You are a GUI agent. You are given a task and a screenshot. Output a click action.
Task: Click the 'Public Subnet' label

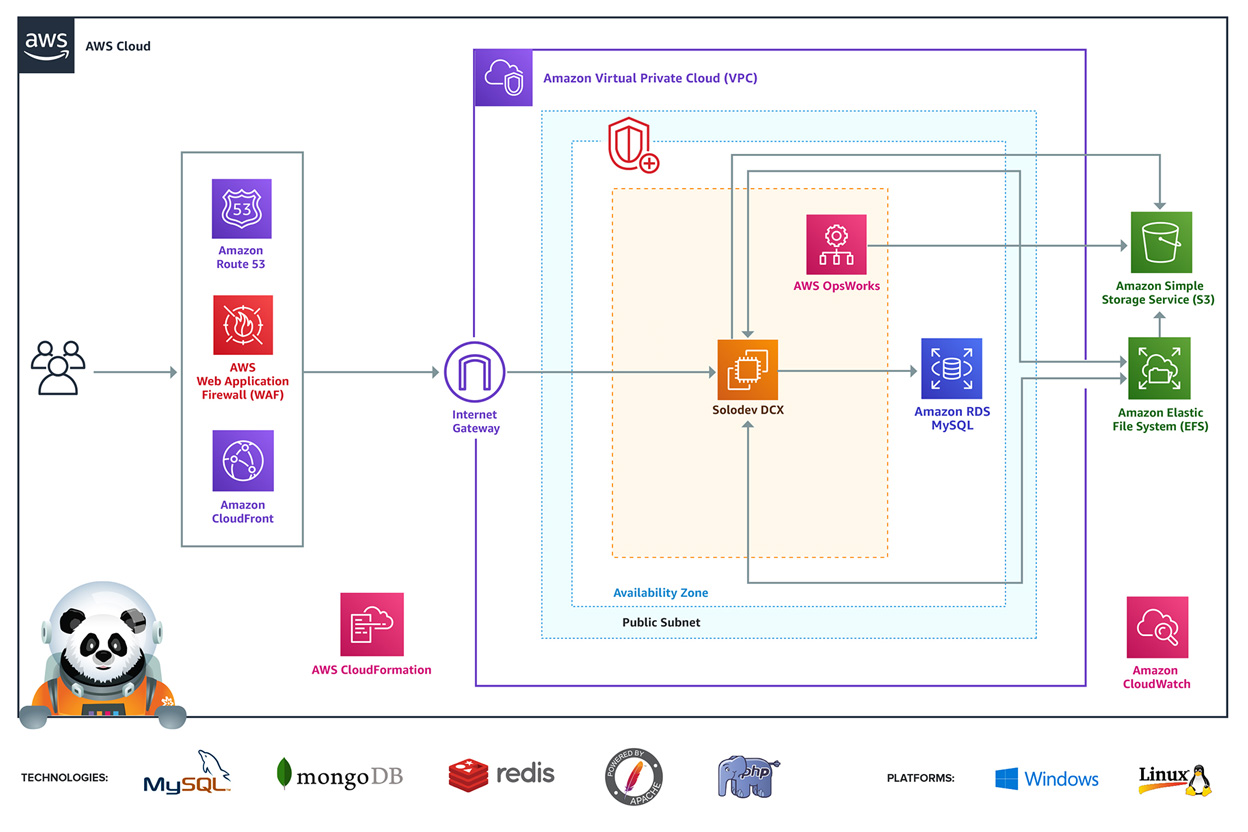click(x=661, y=622)
